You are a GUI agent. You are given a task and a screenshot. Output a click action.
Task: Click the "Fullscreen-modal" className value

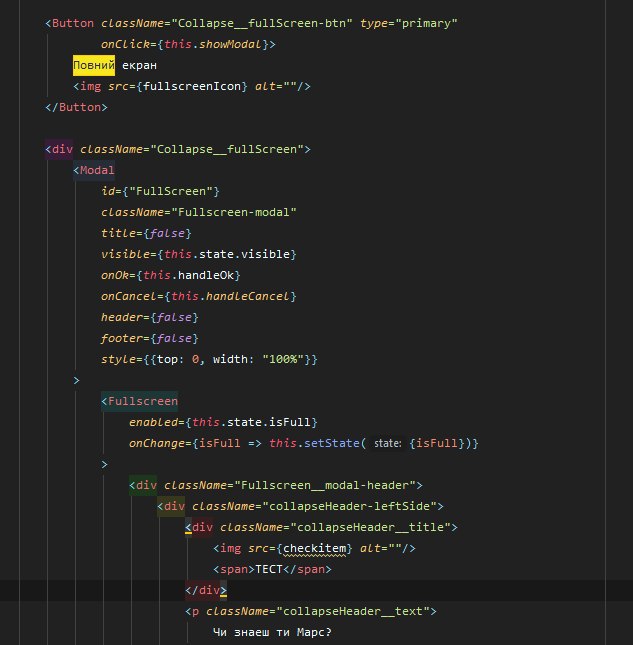[234, 212]
